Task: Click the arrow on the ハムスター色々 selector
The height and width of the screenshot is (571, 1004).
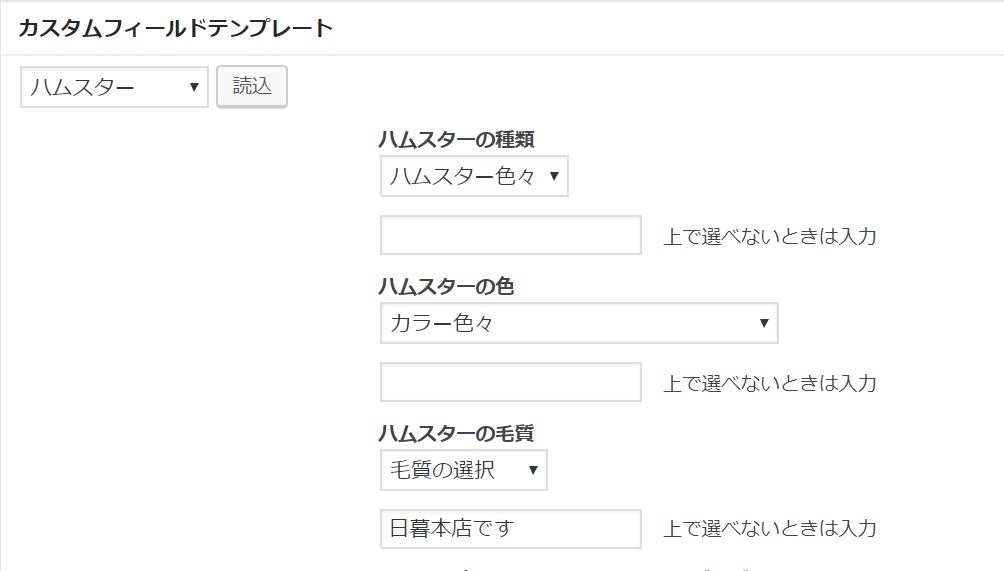Action: coord(554,177)
